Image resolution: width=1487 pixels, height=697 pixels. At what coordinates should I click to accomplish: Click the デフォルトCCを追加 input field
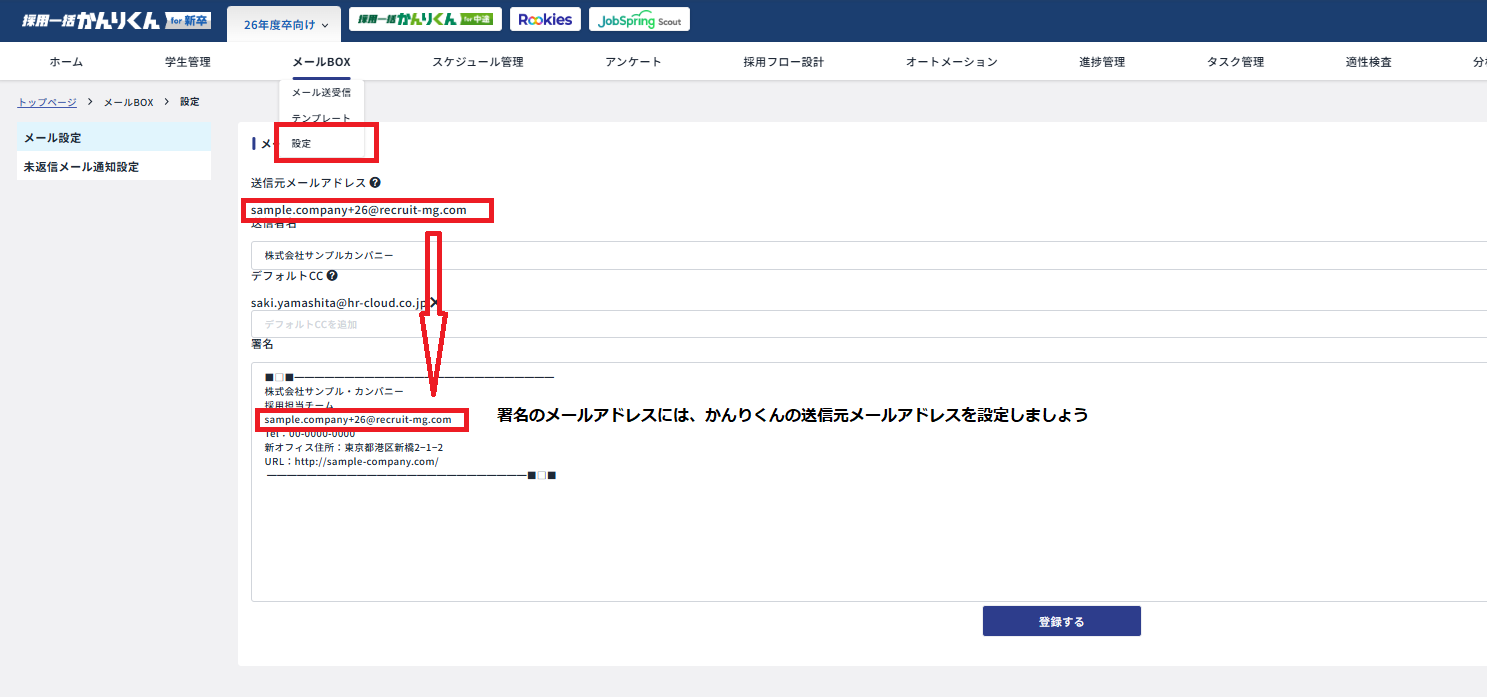pos(860,325)
